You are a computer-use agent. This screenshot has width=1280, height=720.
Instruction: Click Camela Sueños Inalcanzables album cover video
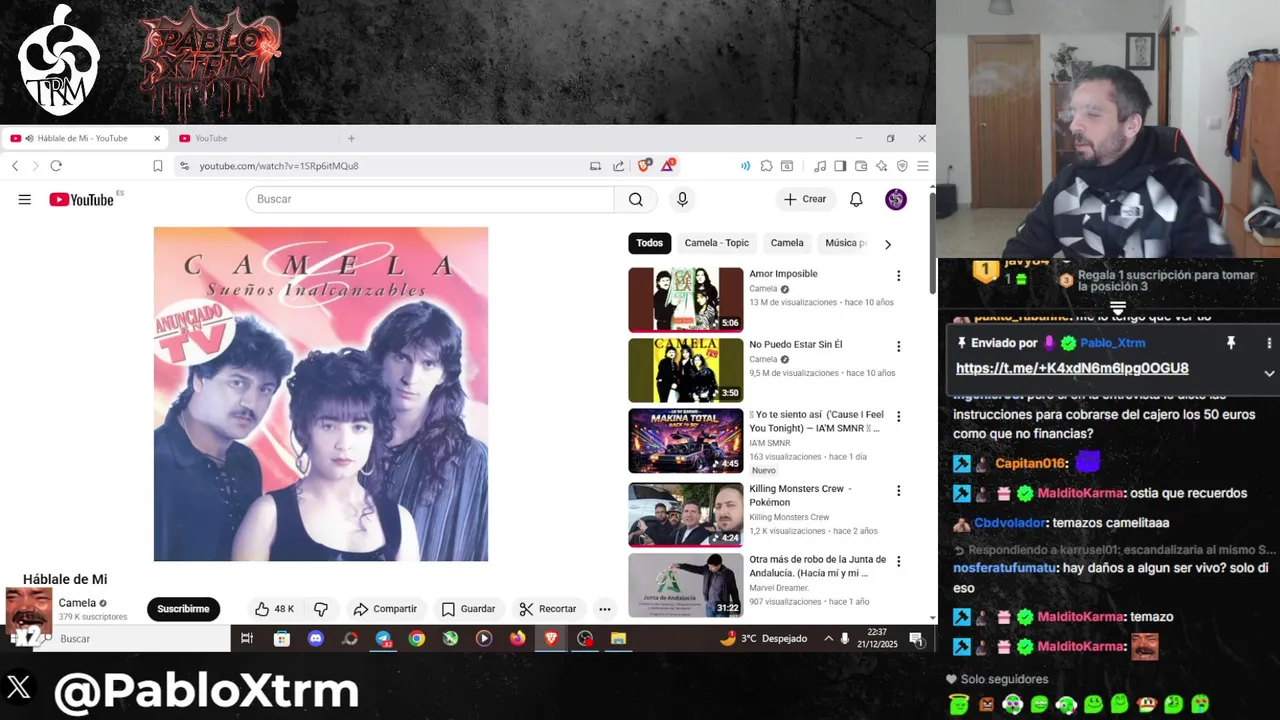point(321,394)
